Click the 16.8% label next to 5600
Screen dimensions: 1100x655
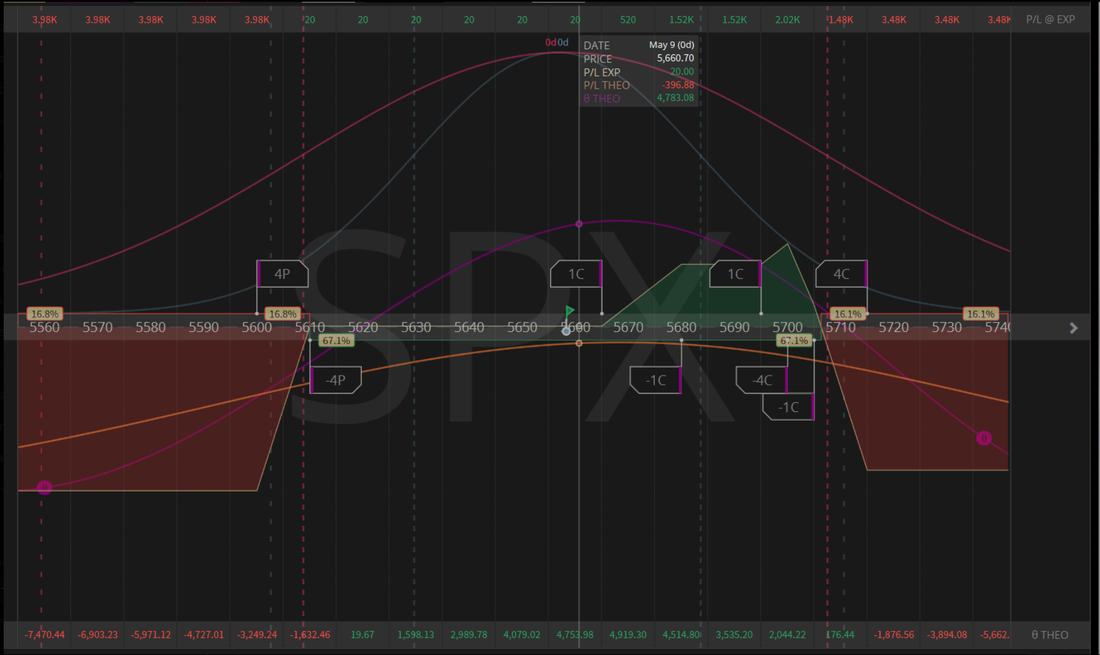point(283,314)
